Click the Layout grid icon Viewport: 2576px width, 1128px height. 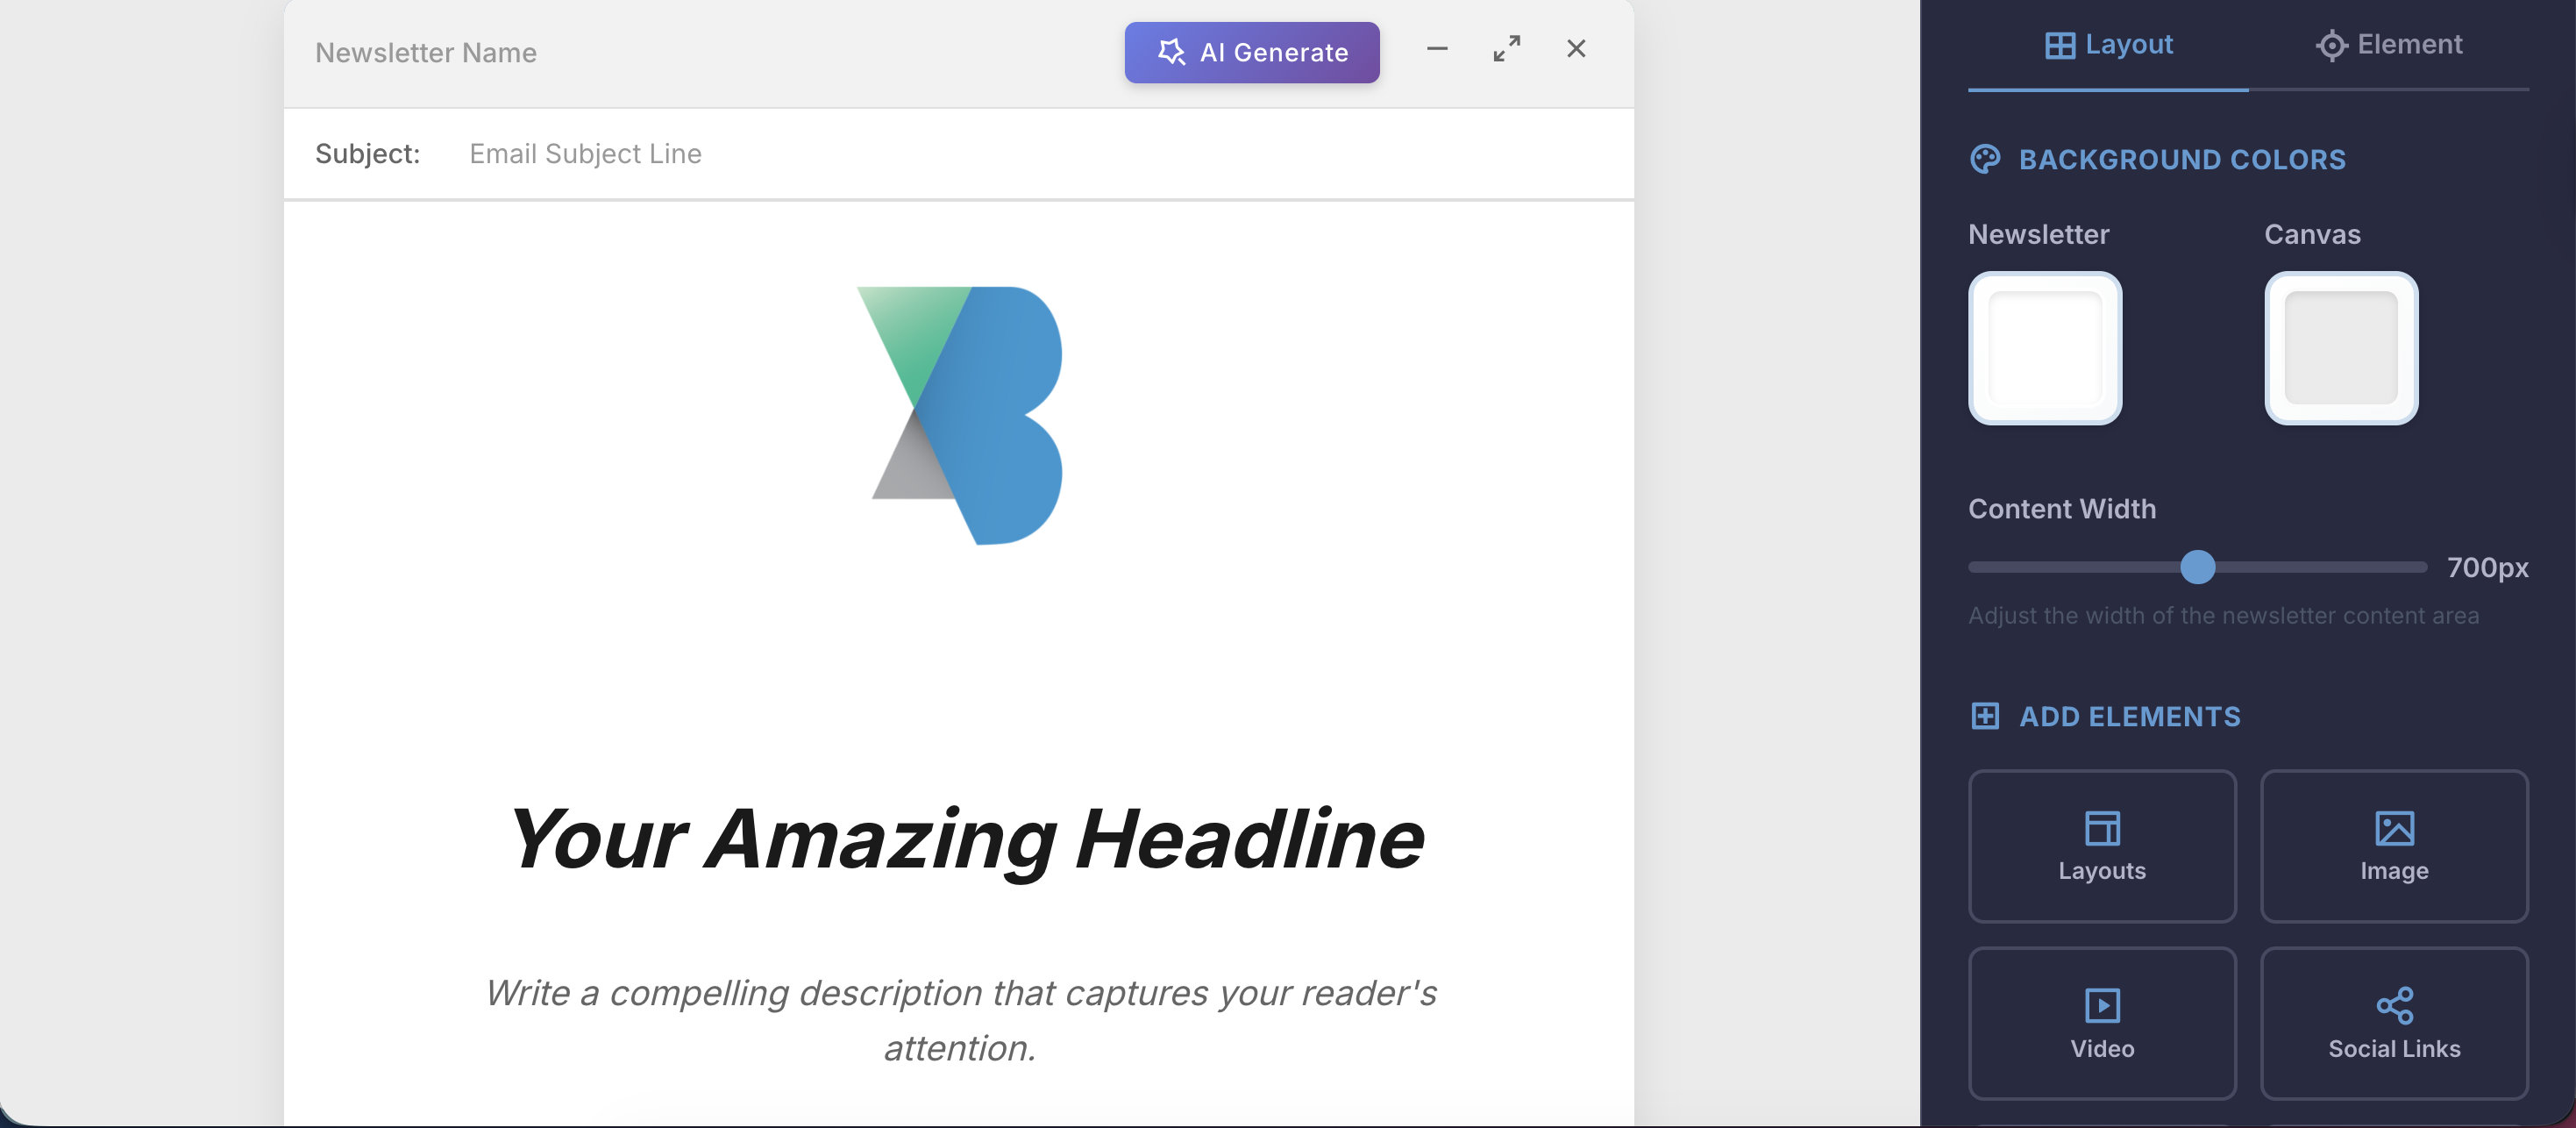click(x=2059, y=44)
